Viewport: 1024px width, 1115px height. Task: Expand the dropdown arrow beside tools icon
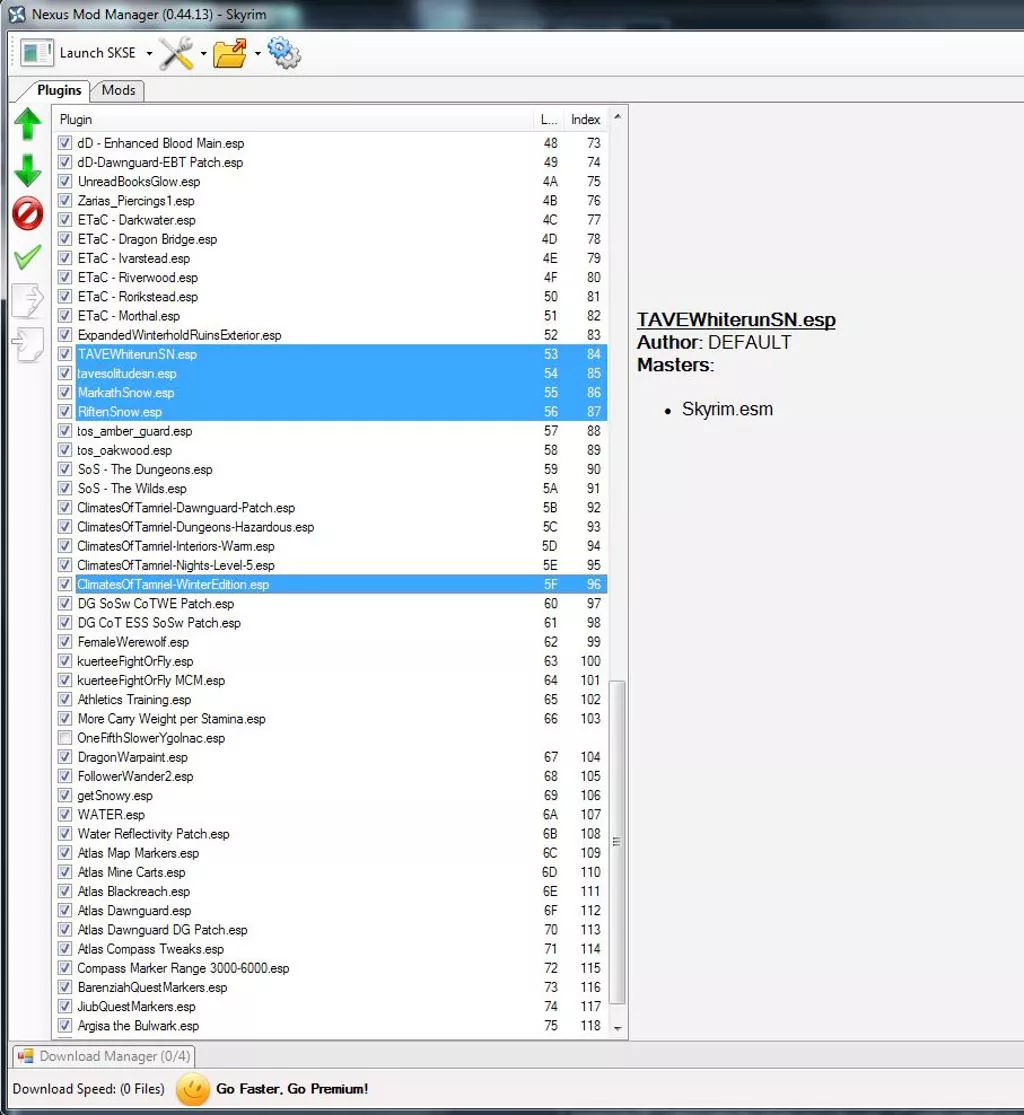(x=203, y=54)
